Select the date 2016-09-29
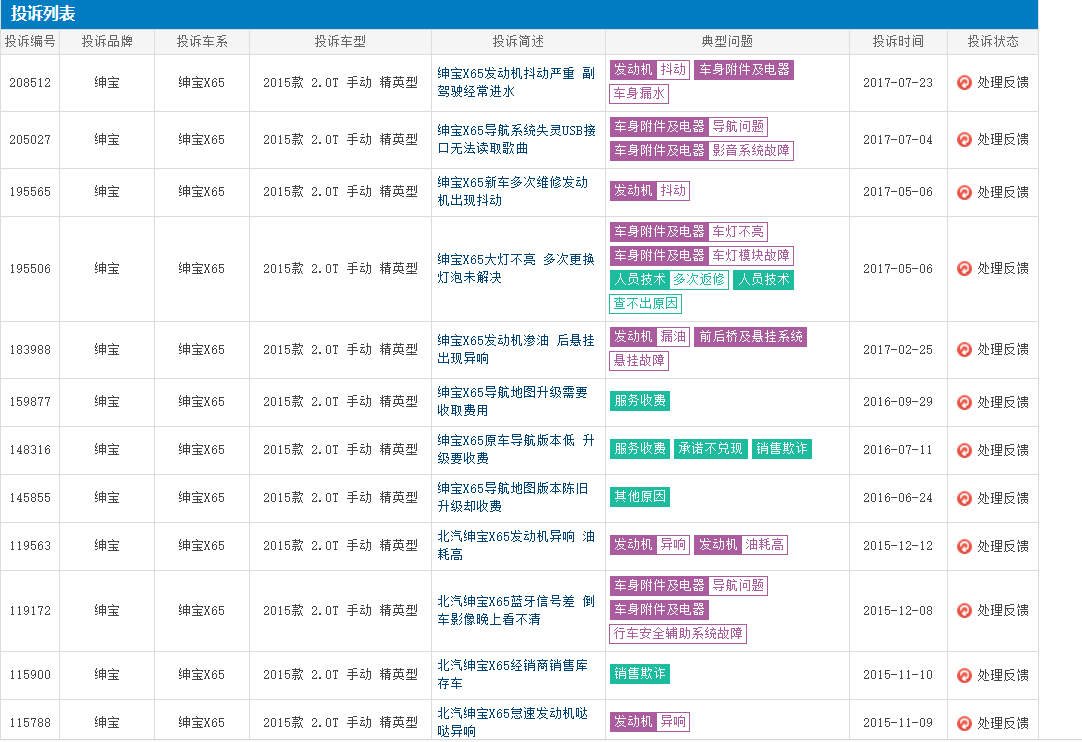 pos(898,402)
